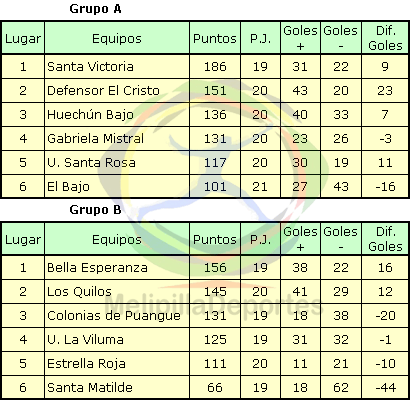410x400 pixels.
Task: Select the Equipos header in Grupo B
Action: point(117,239)
